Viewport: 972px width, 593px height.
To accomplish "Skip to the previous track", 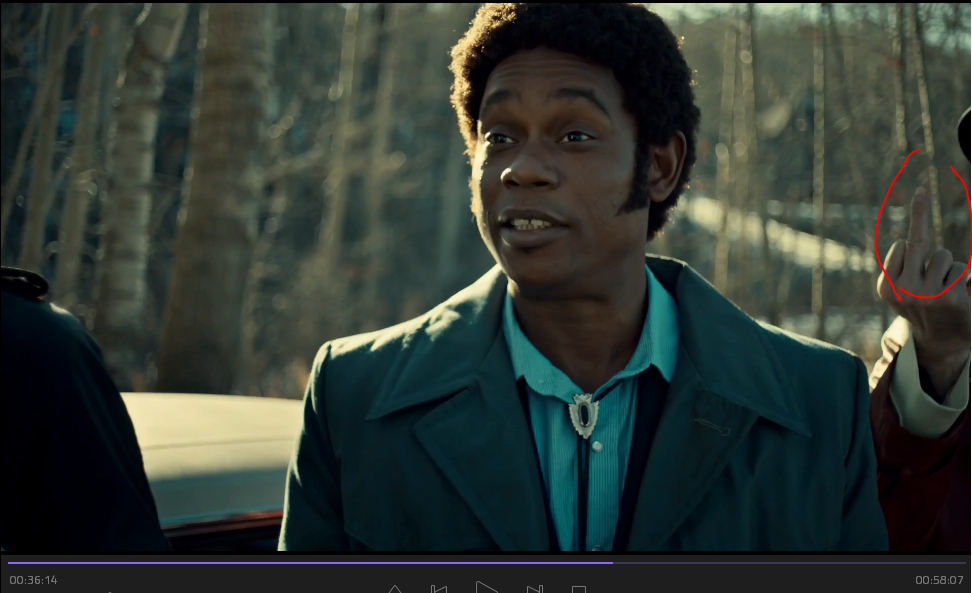I will [438, 589].
